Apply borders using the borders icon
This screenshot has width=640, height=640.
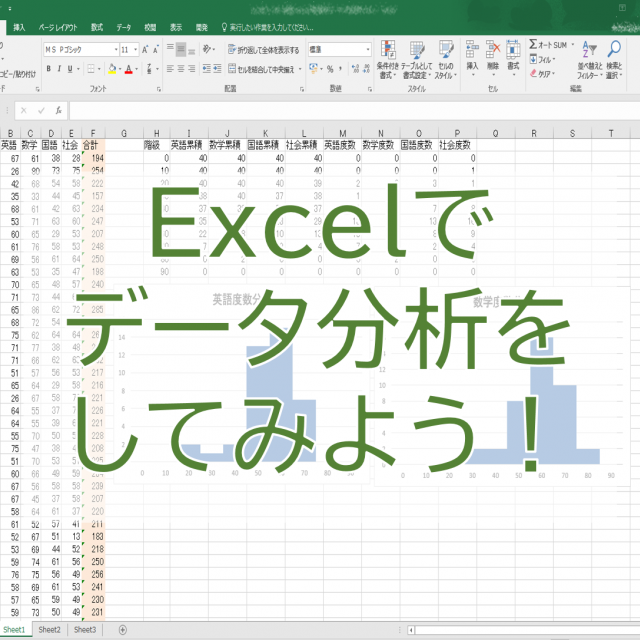pos(91,69)
